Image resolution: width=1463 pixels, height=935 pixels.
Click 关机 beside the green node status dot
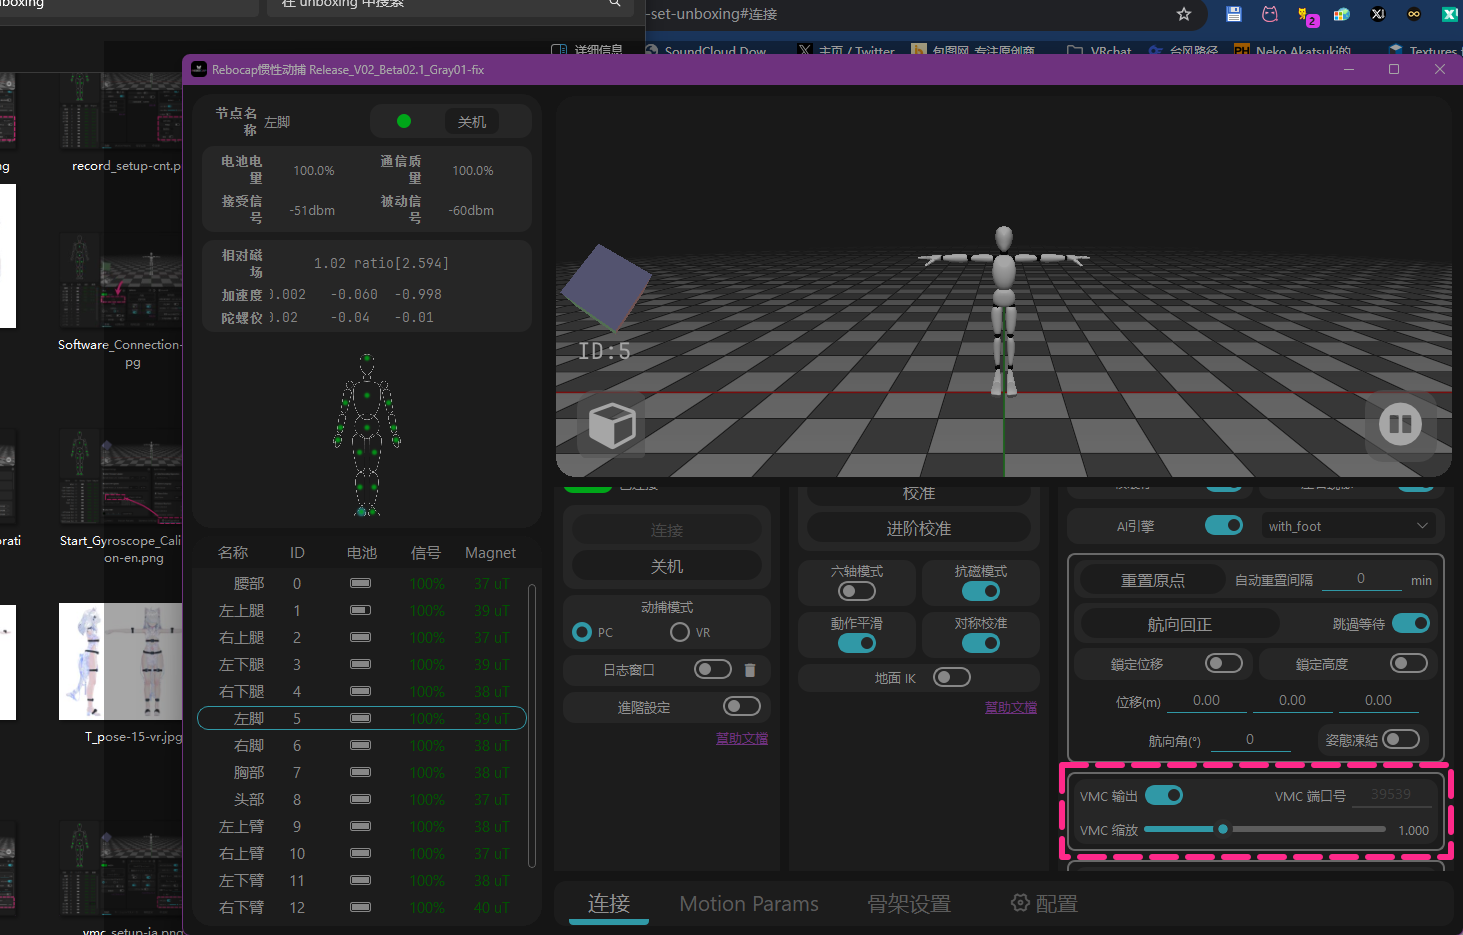tap(472, 122)
